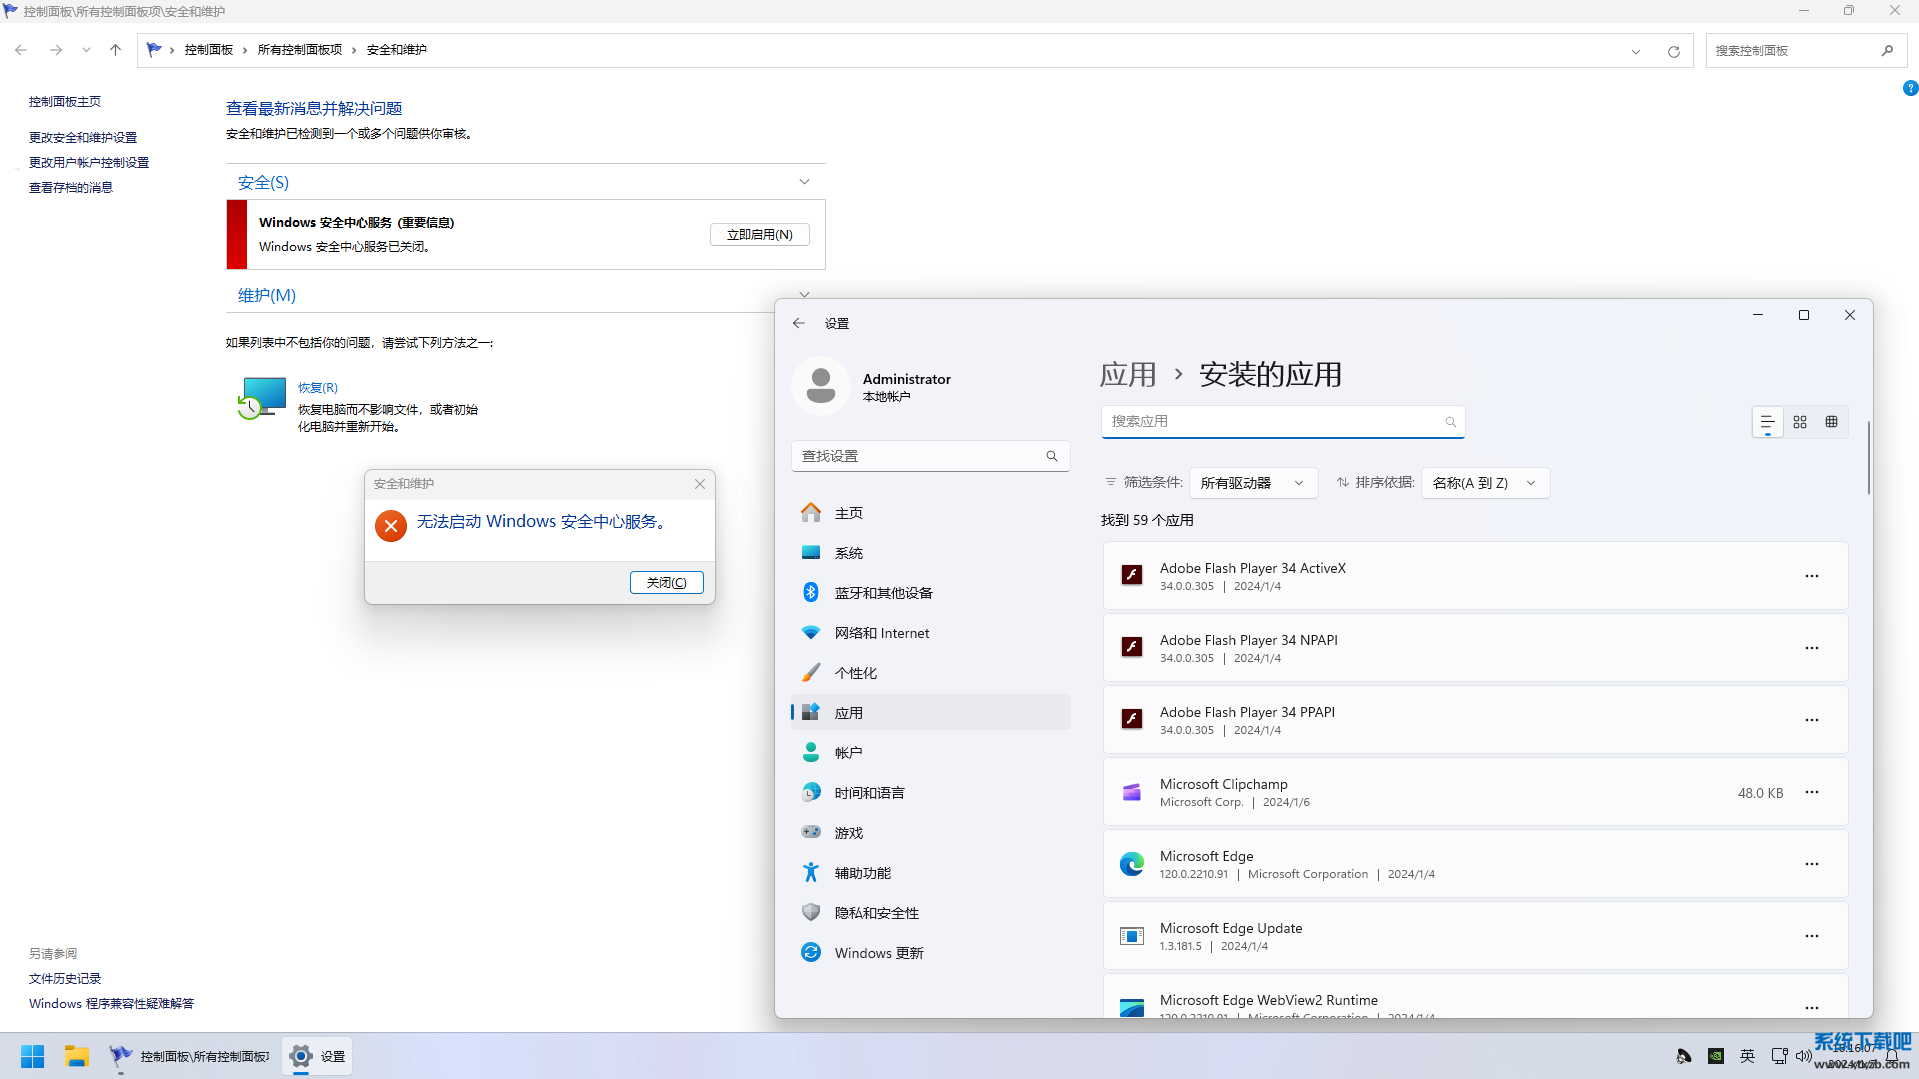Select 隐私和安全性 in Settings sidebar
The width and height of the screenshot is (1919, 1079).
pos(876,913)
